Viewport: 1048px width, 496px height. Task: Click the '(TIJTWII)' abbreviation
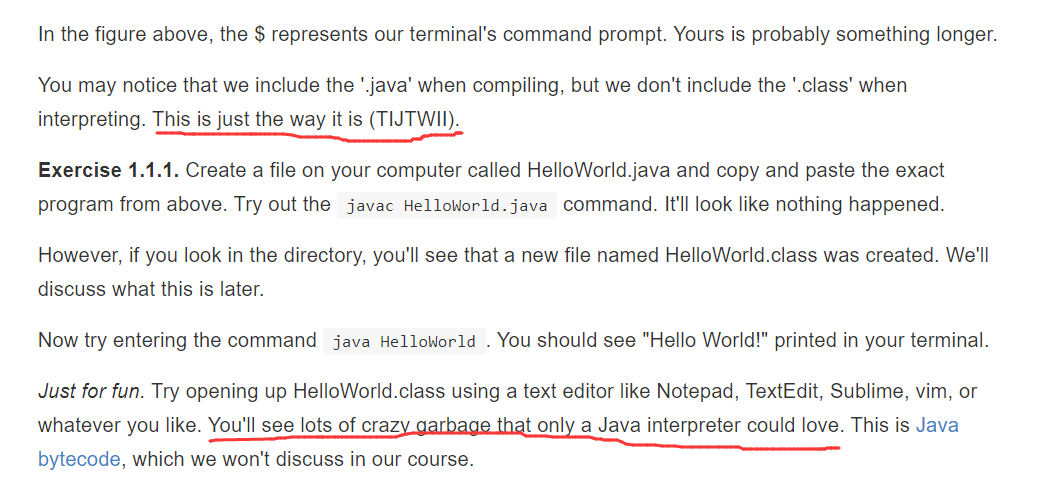[x=415, y=120]
